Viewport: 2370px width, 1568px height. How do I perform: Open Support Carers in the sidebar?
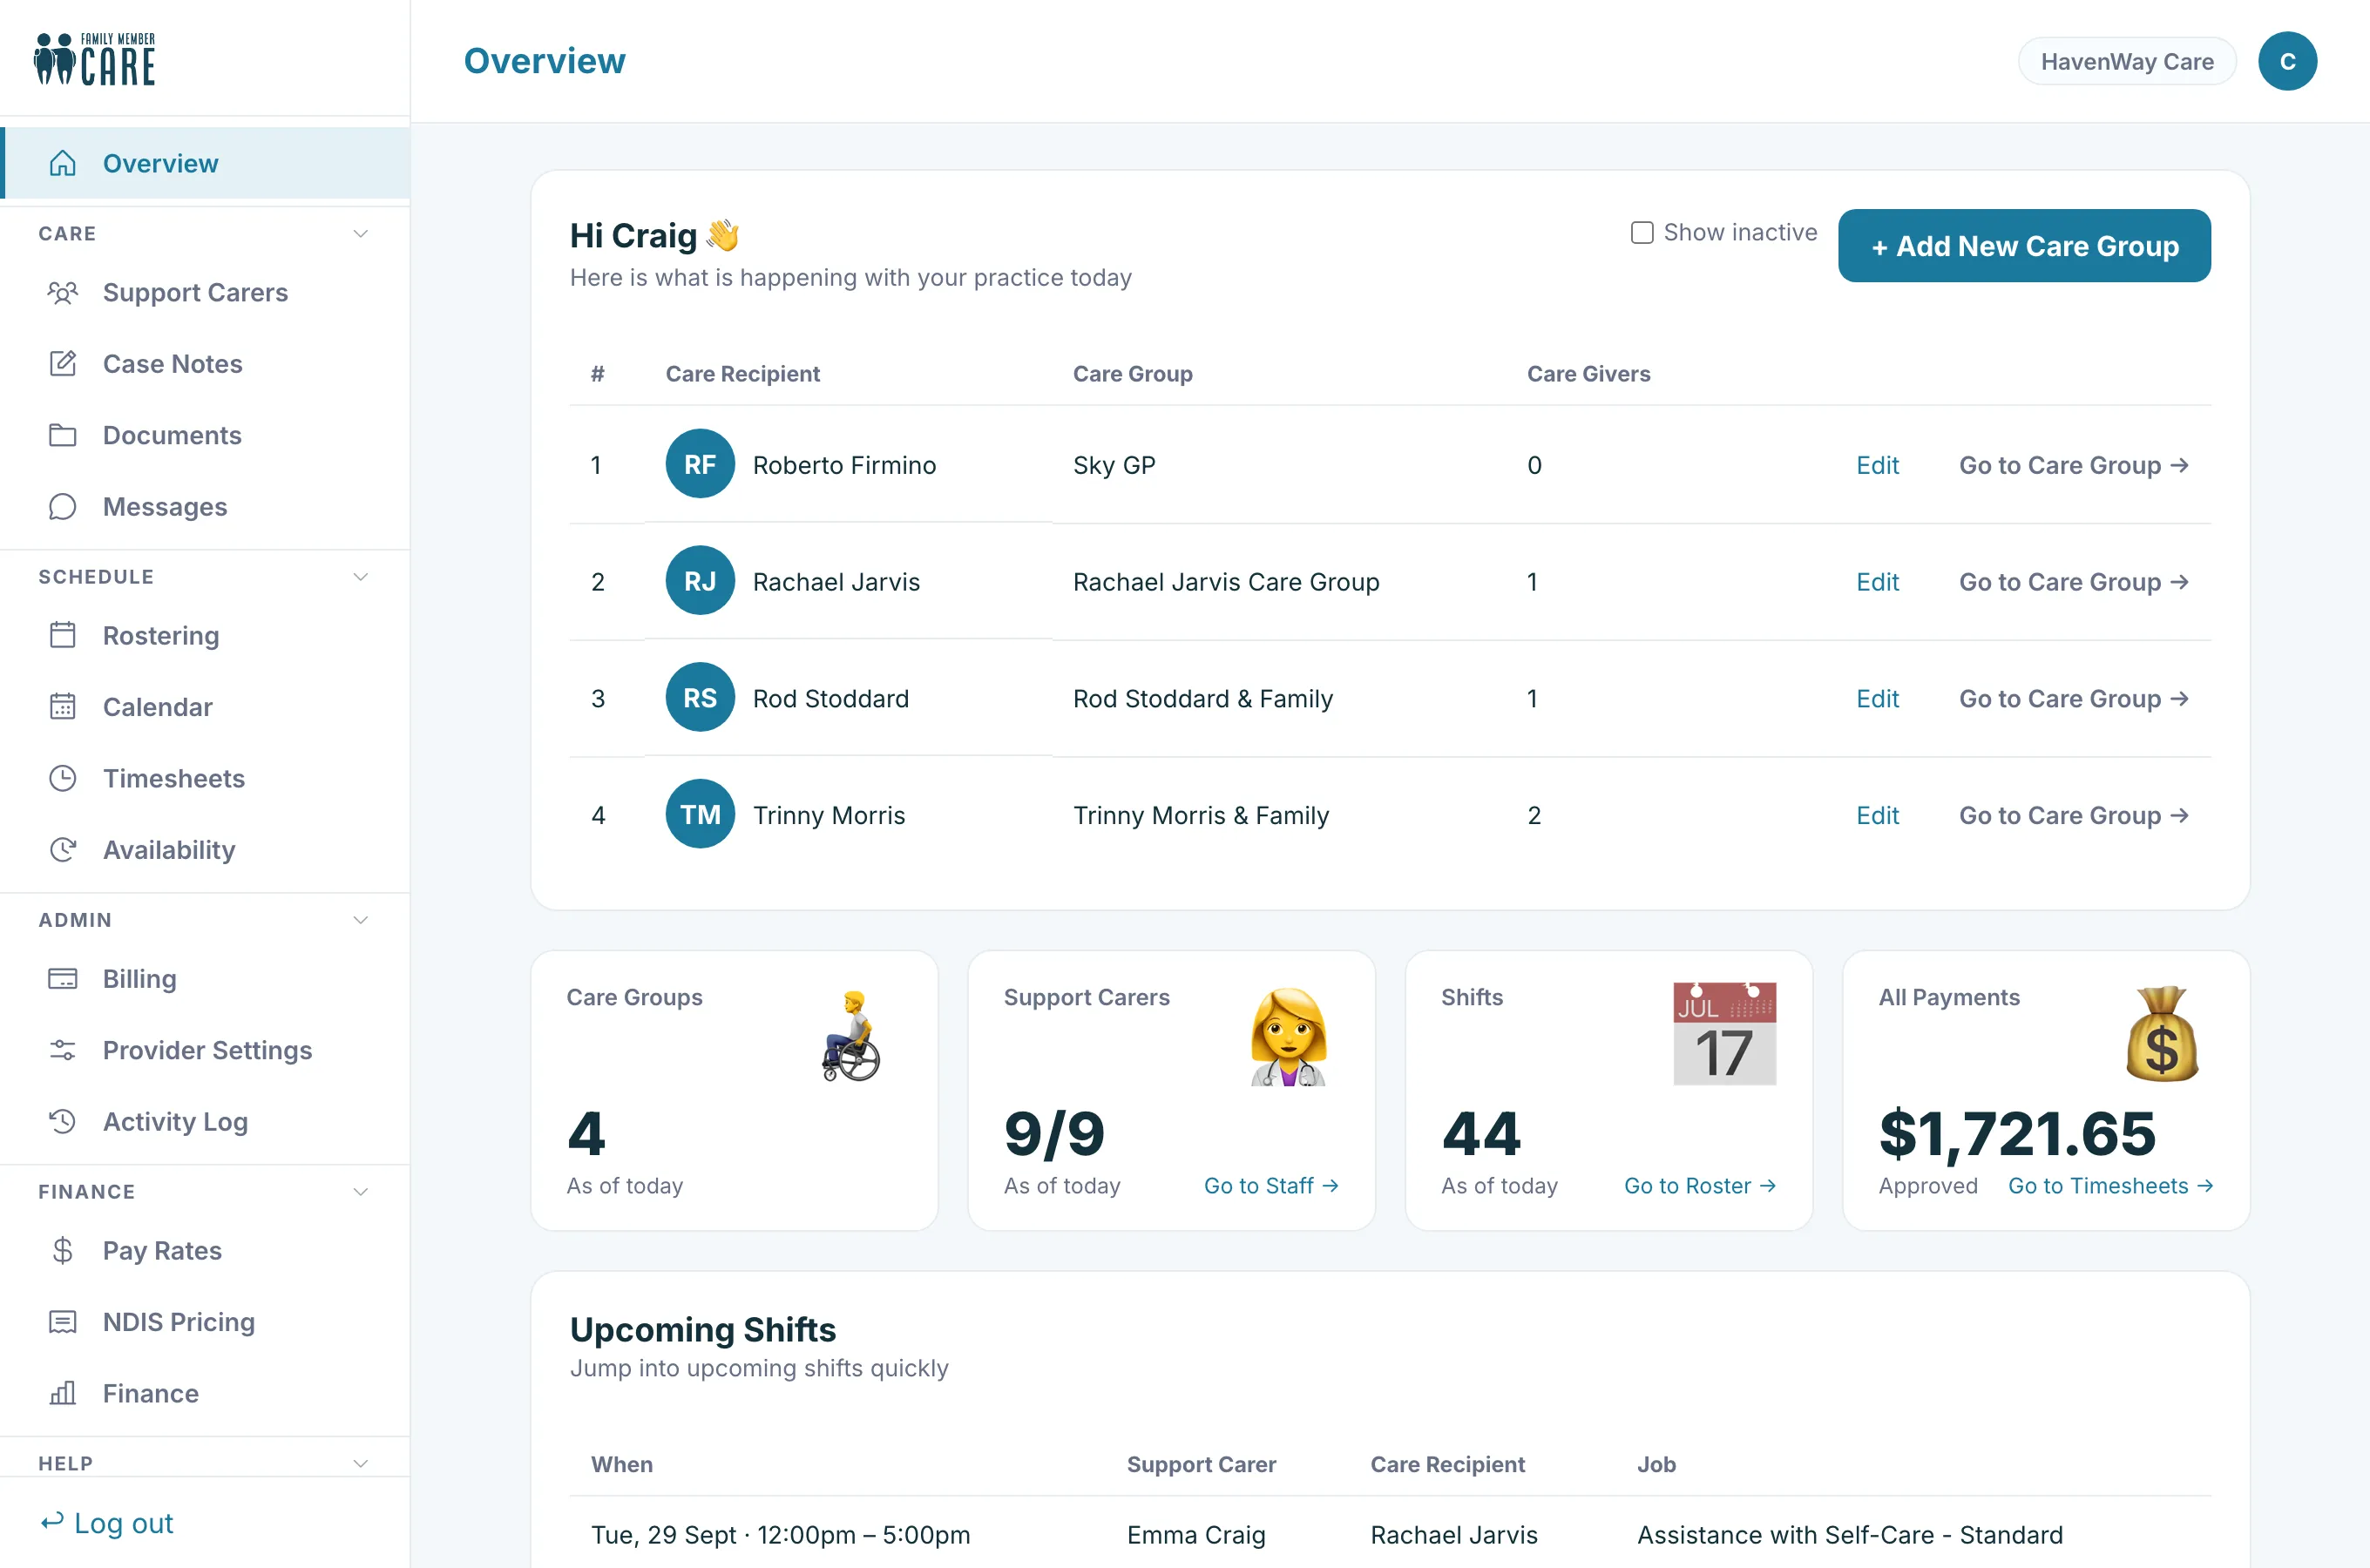(205, 292)
